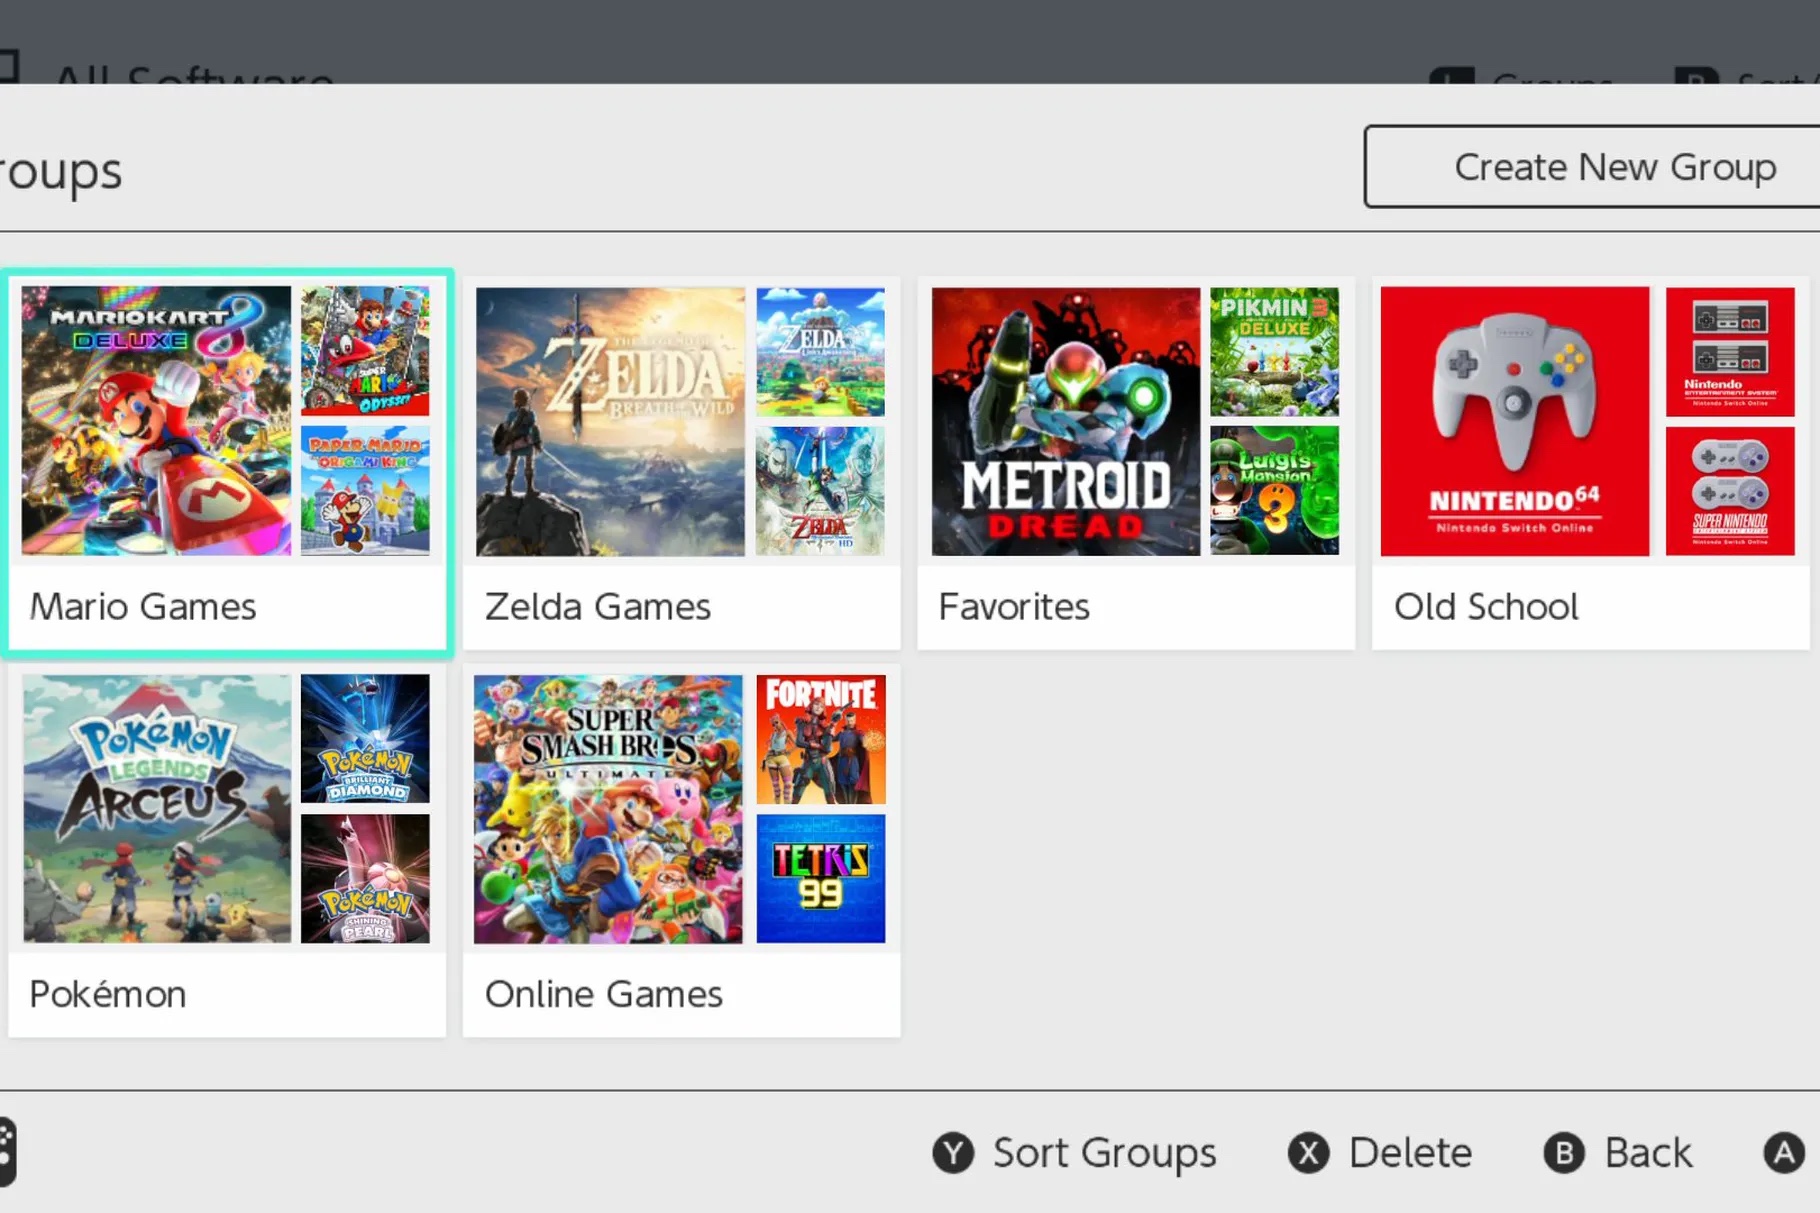Select the Tetris 99 cover
This screenshot has height=1213, width=1820.
[821, 878]
